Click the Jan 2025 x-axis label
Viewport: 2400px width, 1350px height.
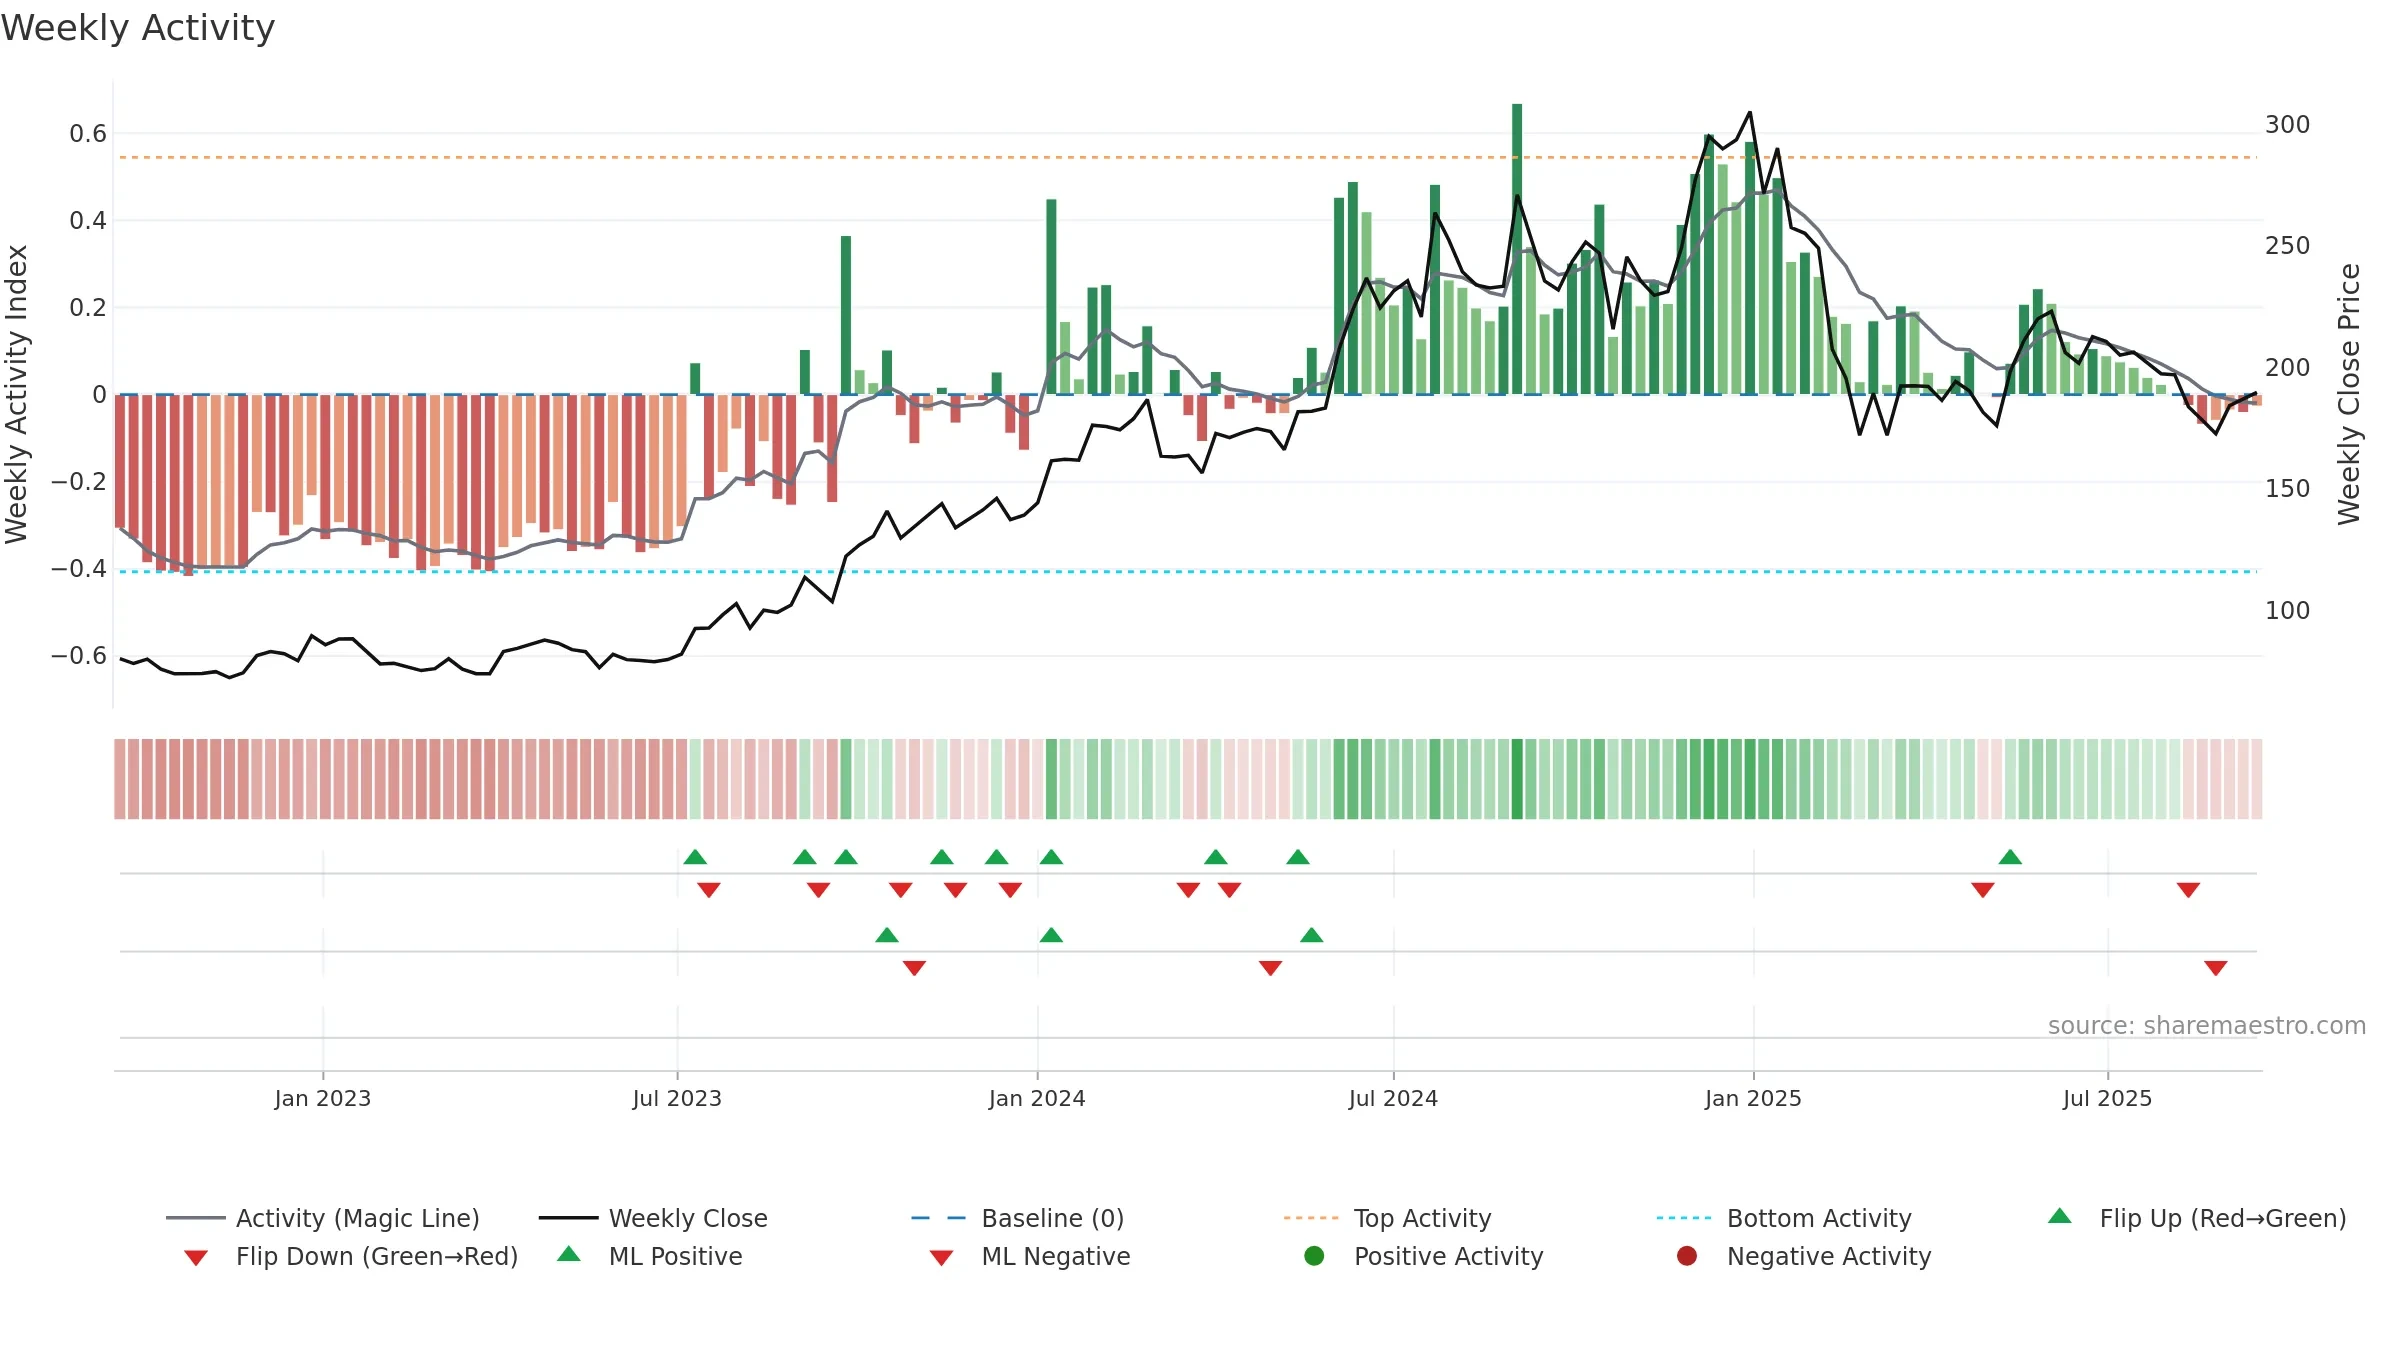pyautogui.click(x=1753, y=1098)
